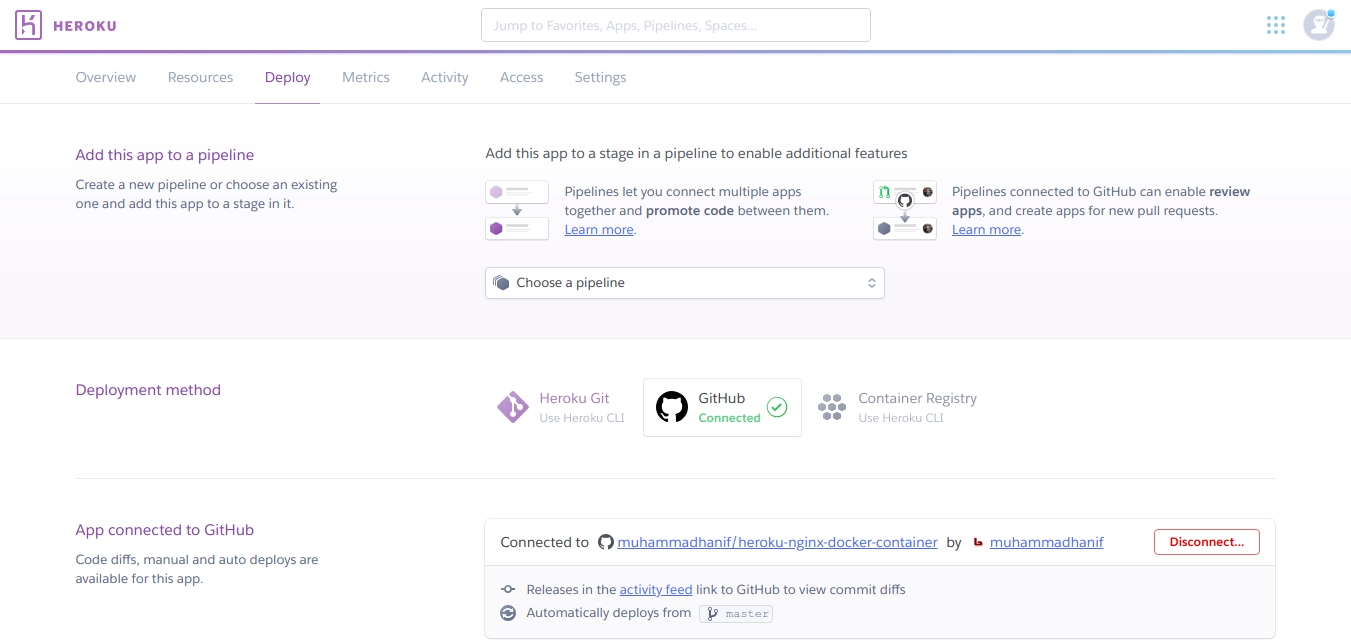Click the GitHub icon beside the repository name
The height and width of the screenshot is (640, 1351).
pos(605,542)
